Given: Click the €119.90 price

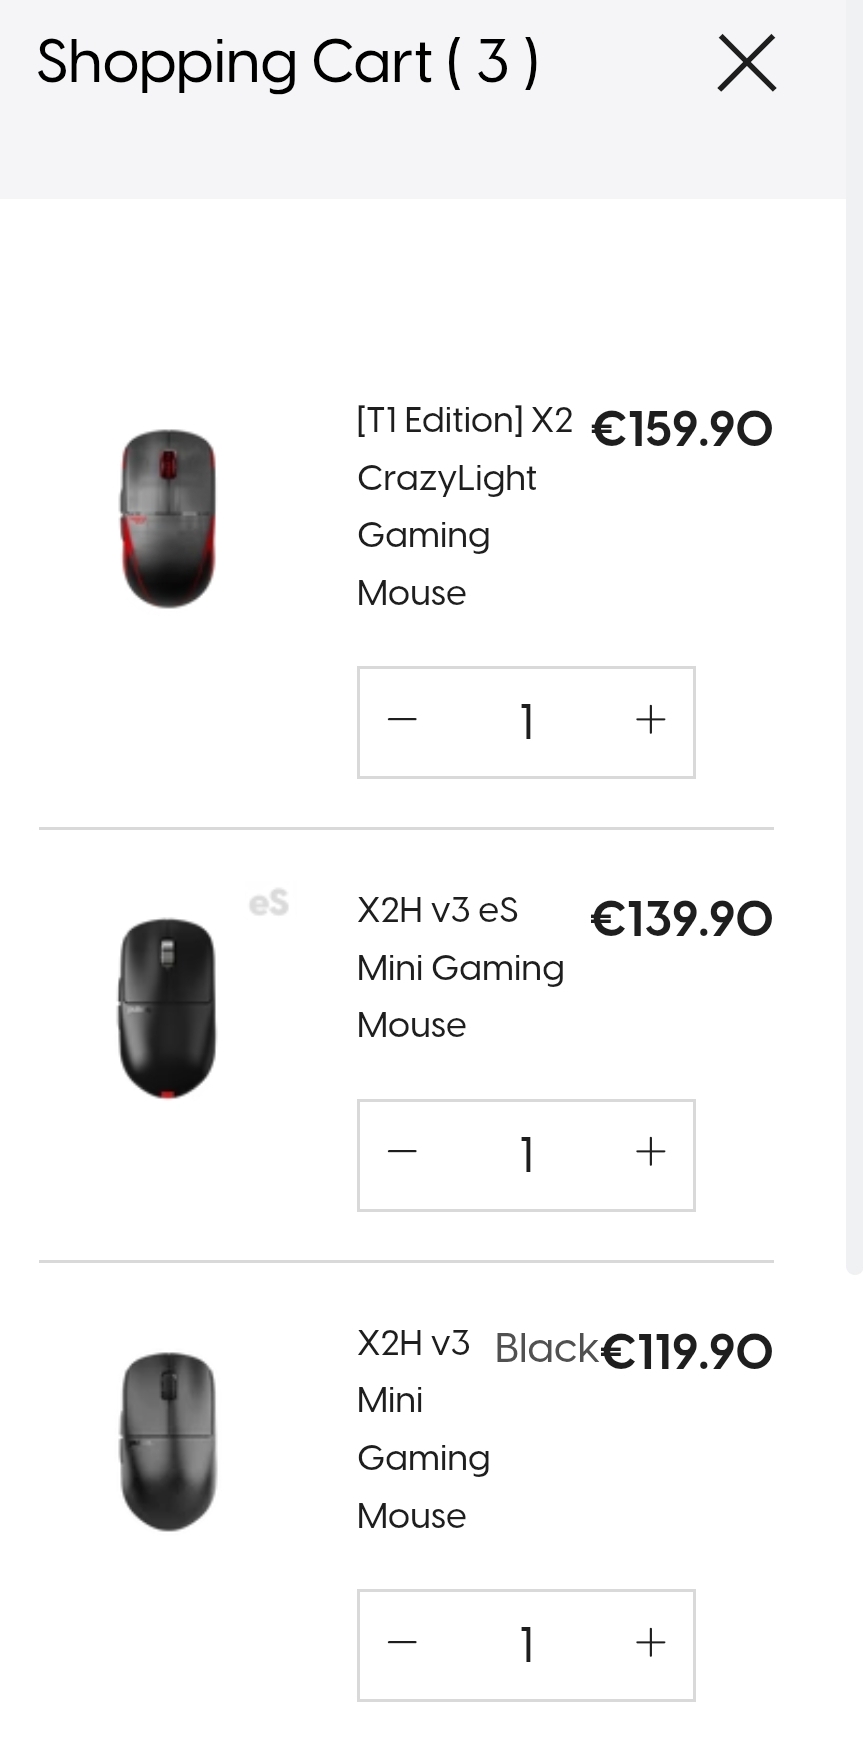Looking at the screenshot, I should pos(687,1352).
